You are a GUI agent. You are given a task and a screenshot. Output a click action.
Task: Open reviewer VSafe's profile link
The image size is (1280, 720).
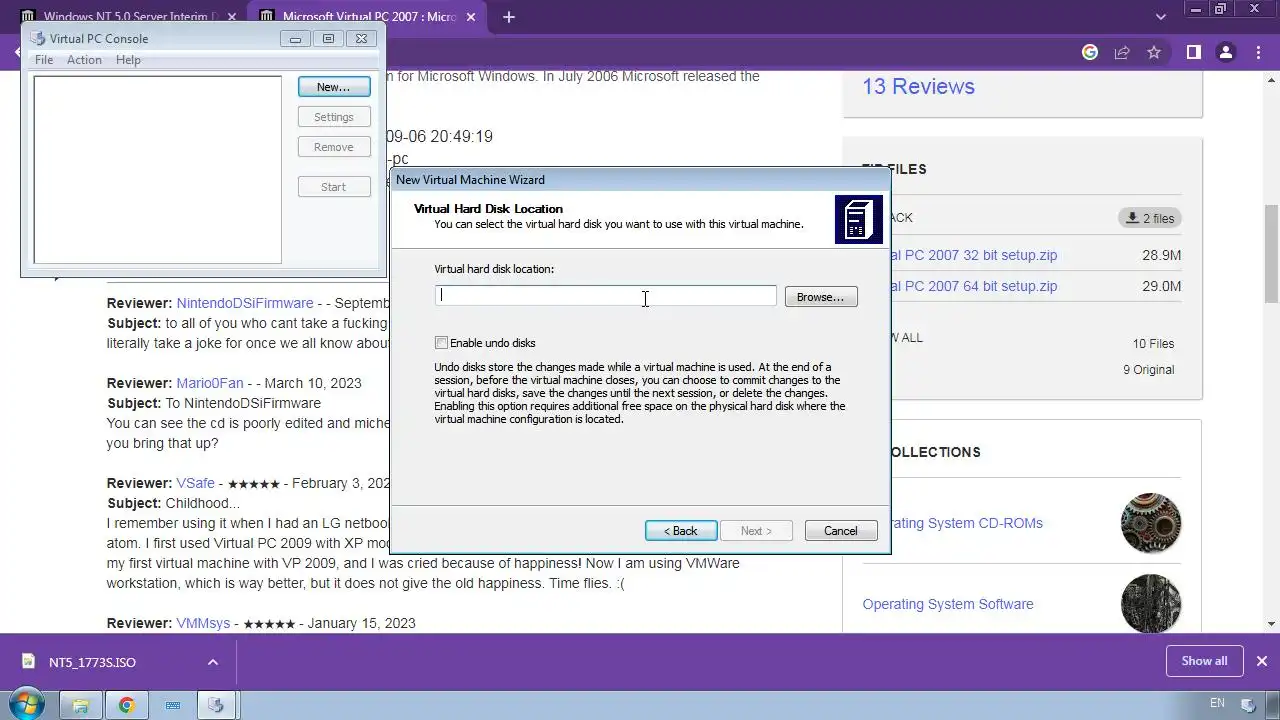(196, 483)
